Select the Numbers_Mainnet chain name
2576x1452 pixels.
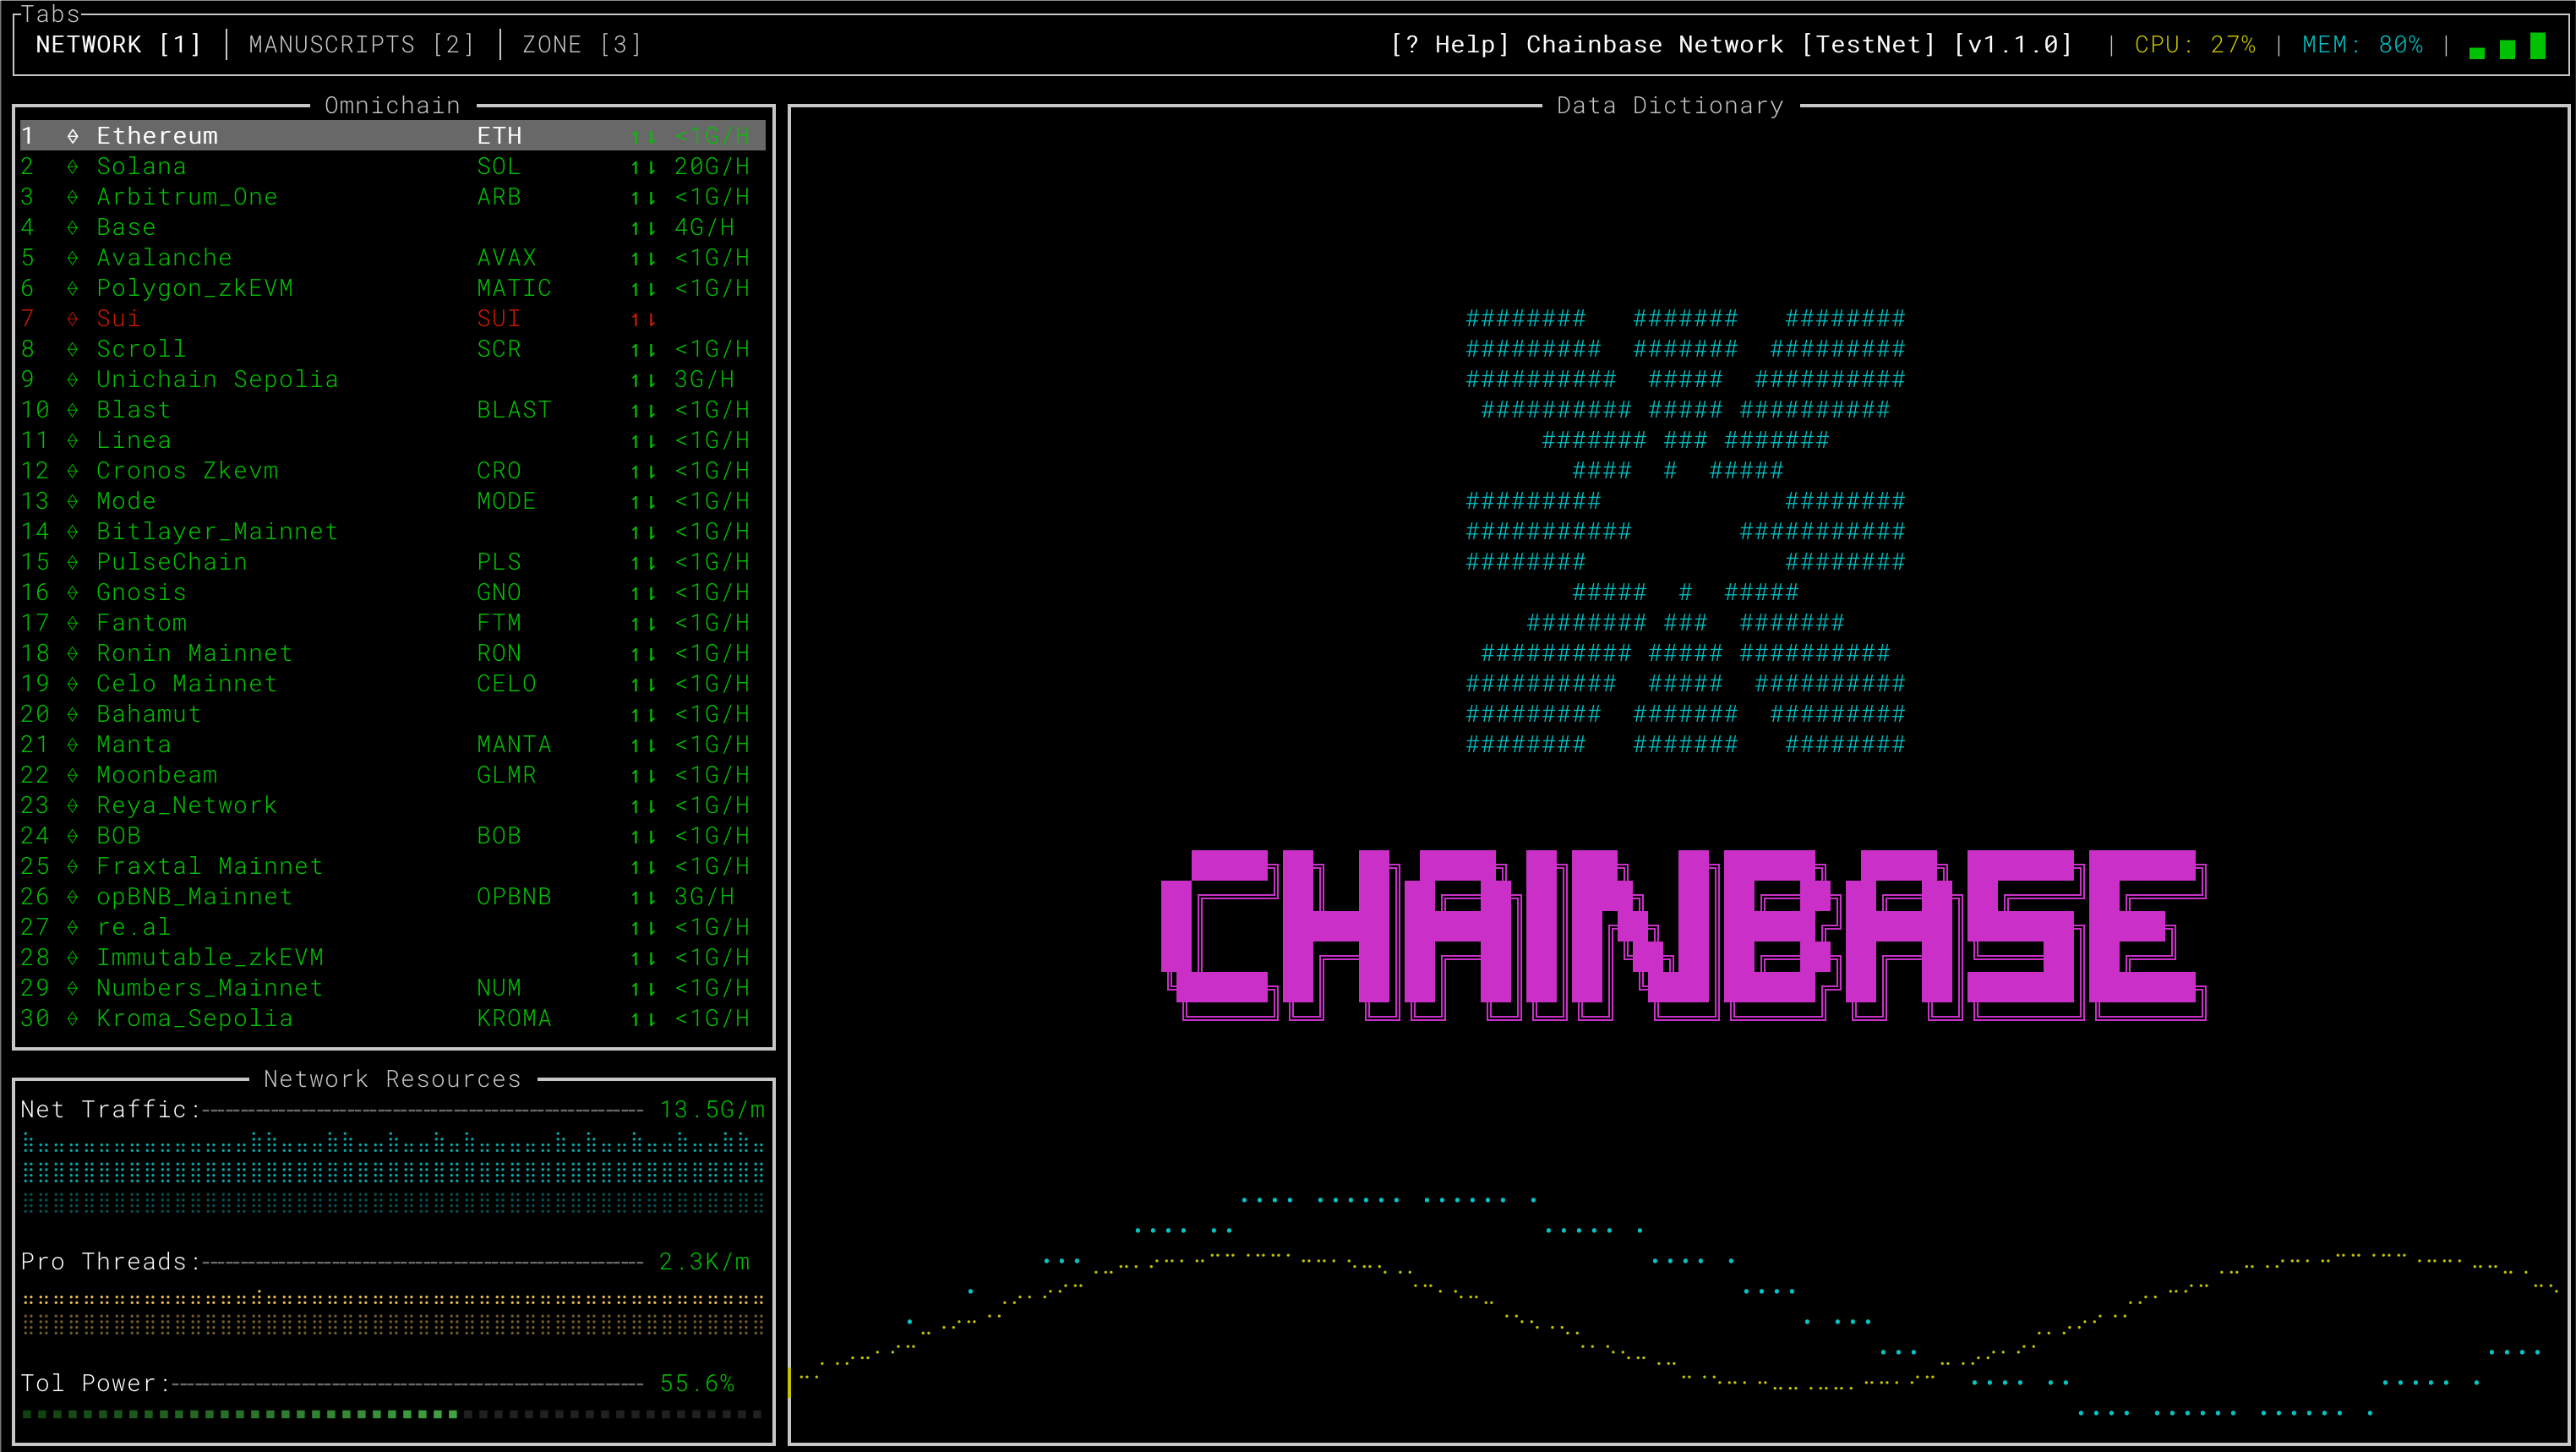[210, 988]
